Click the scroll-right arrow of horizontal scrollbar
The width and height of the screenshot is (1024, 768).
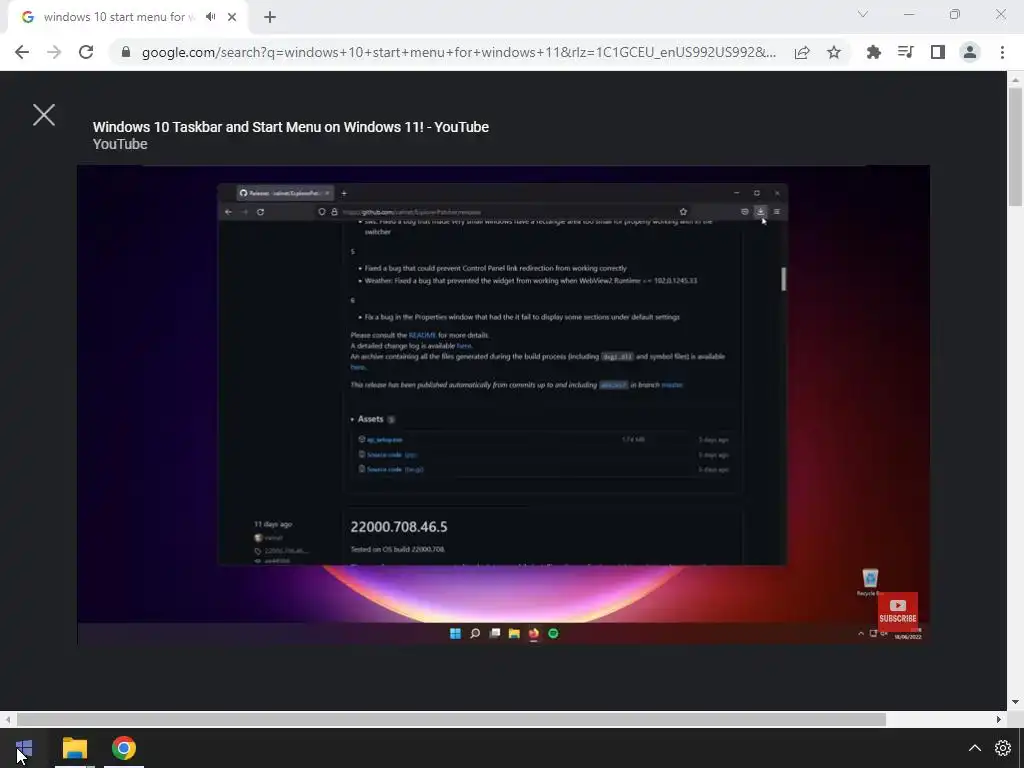pyautogui.click(x=999, y=719)
